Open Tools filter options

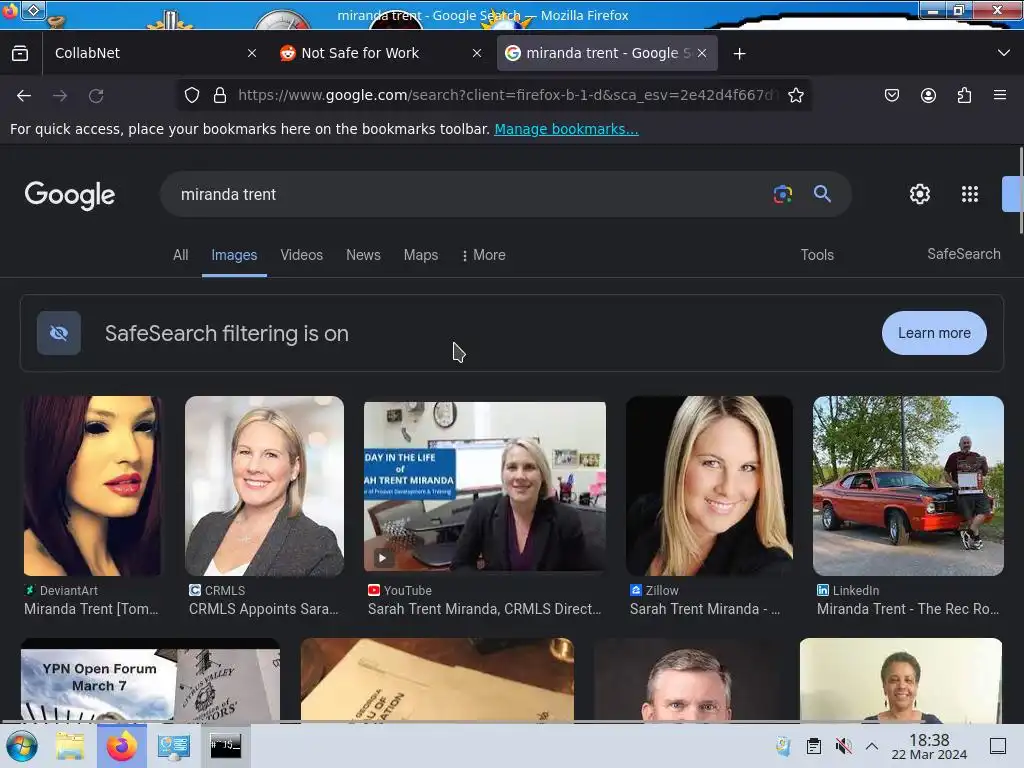(817, 255)
